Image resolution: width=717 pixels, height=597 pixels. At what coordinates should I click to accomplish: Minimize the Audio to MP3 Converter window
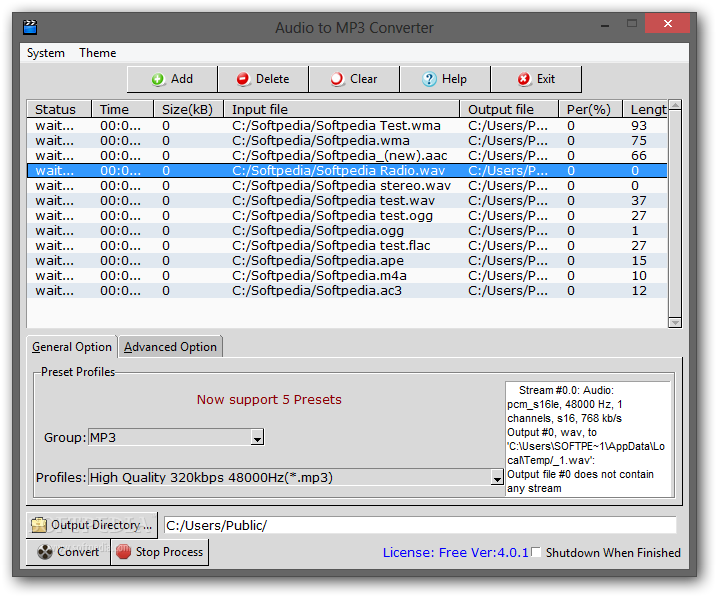point(605,25)
